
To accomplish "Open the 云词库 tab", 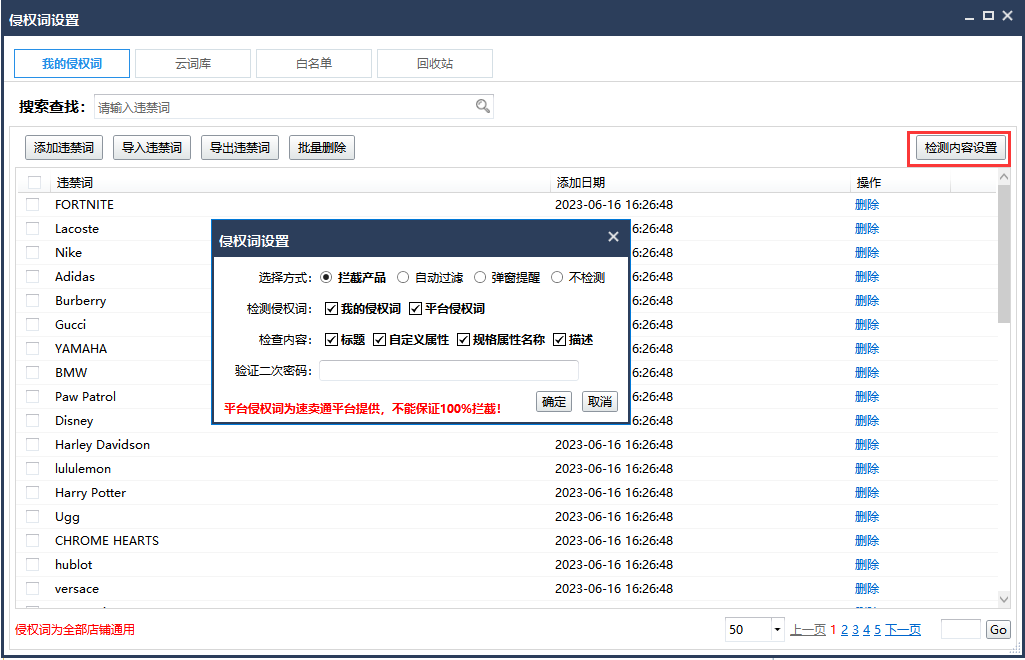I will [193, 63].
